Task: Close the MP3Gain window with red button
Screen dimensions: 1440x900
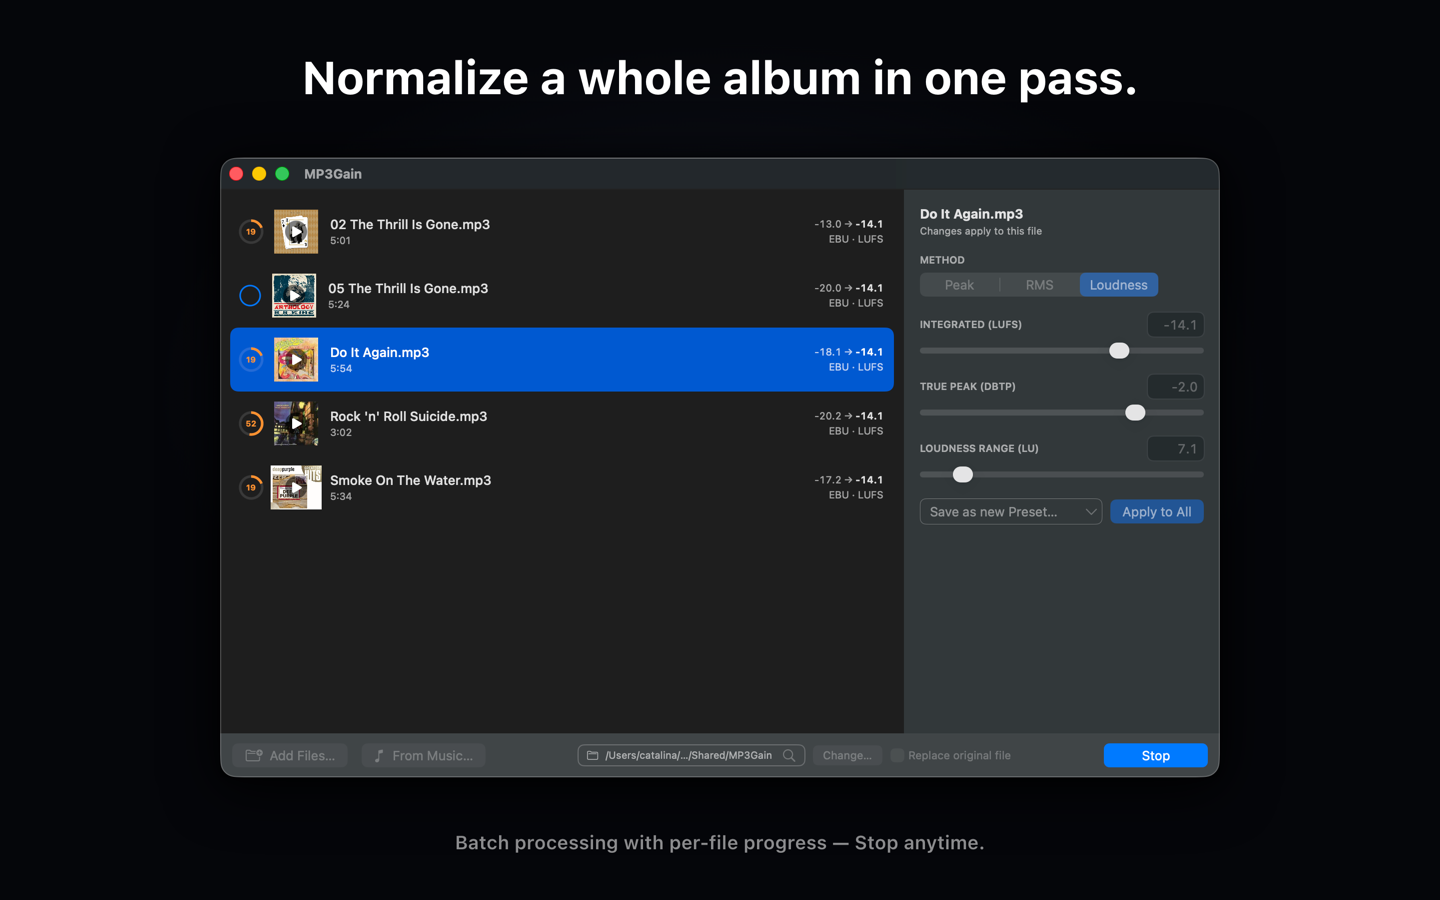Action: [236, 174]
